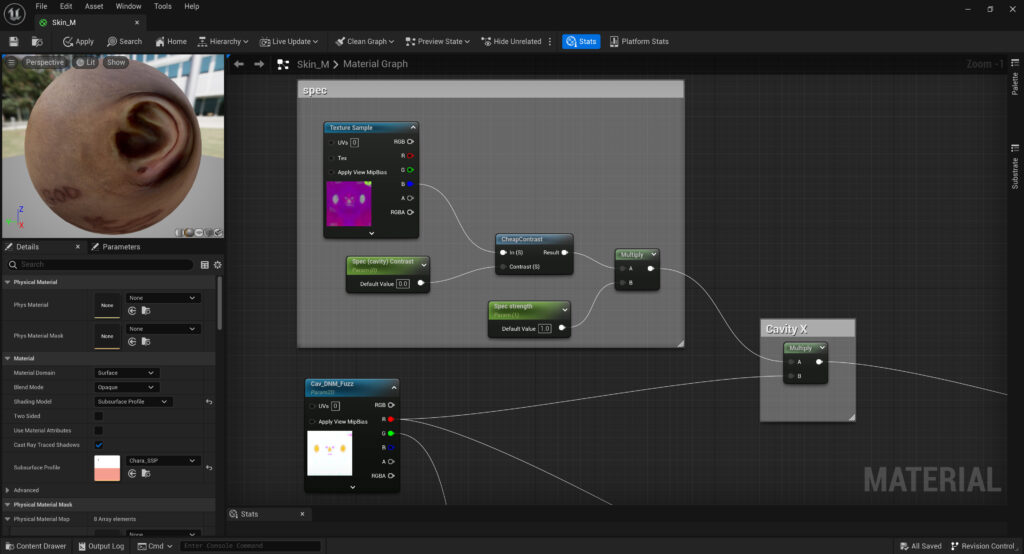Expand the Advanced section

point(9,490)
